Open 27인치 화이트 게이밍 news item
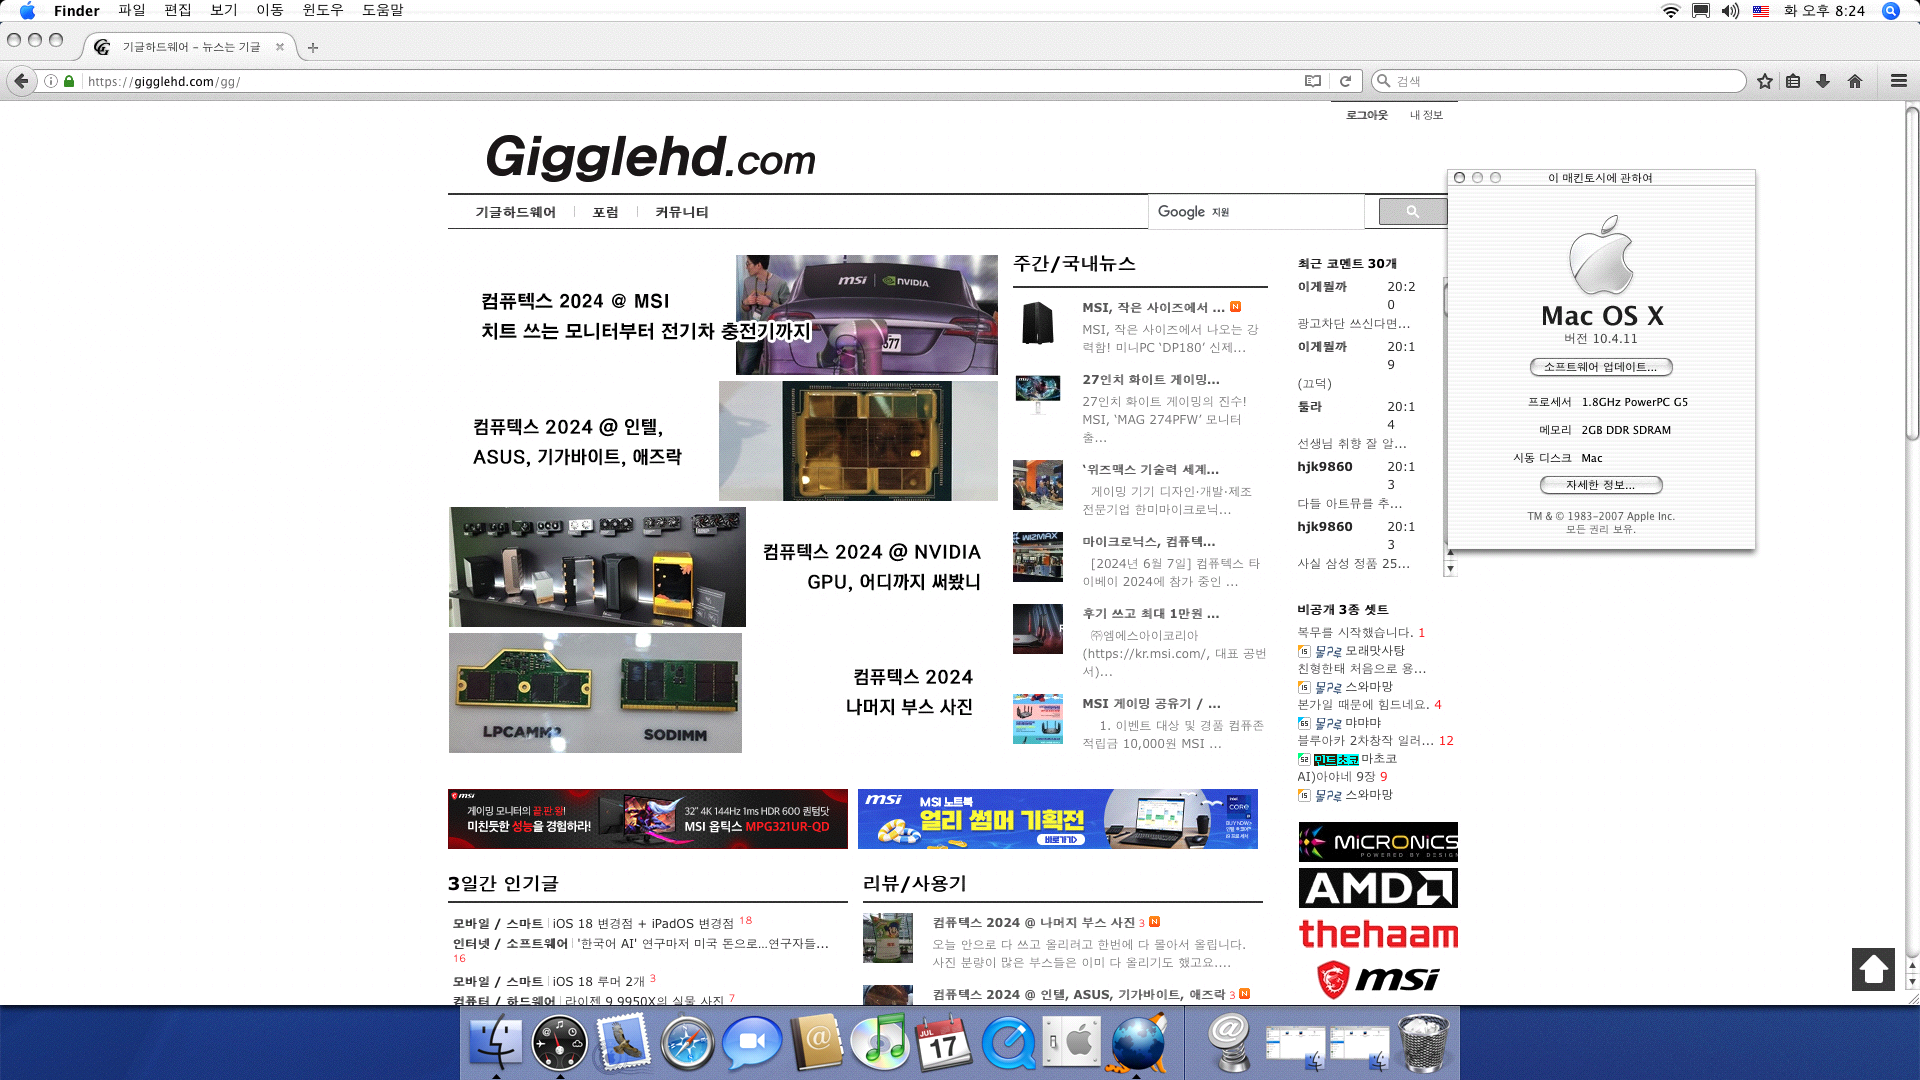Viewport: 1920px width, 1080px height. tap(1150, 380)
